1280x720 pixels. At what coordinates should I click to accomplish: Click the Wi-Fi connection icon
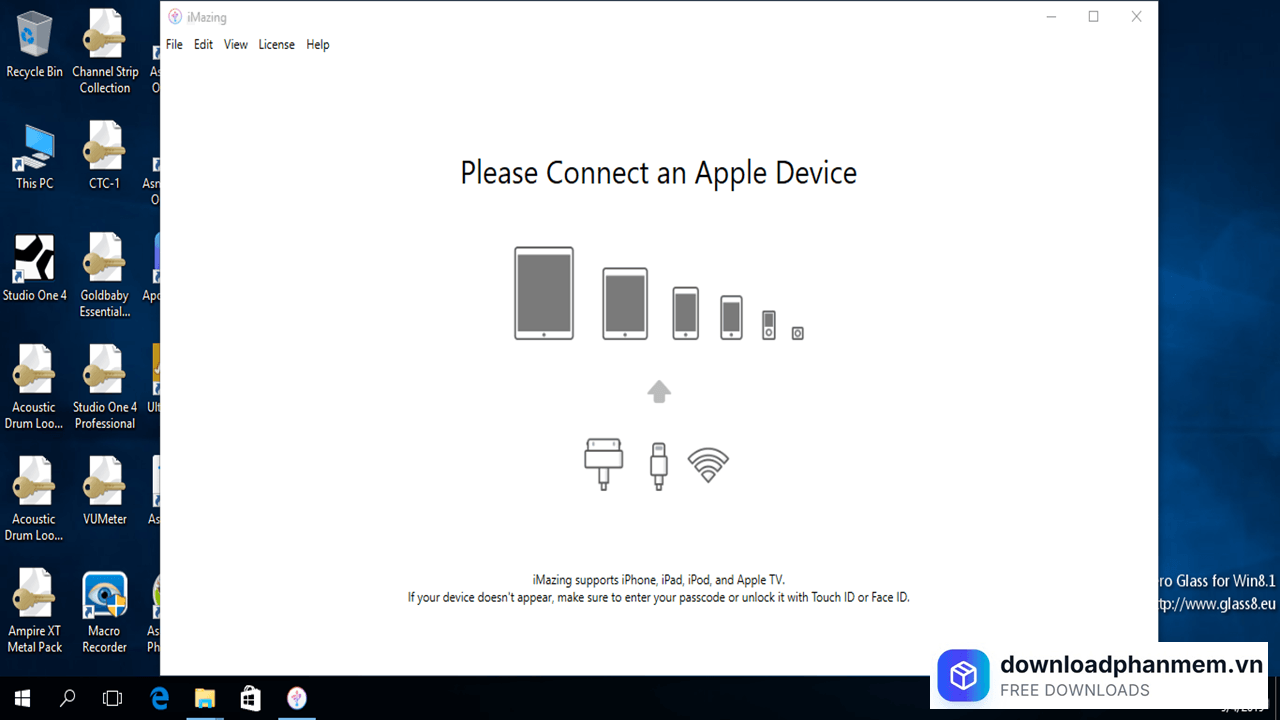click(708, 465)
